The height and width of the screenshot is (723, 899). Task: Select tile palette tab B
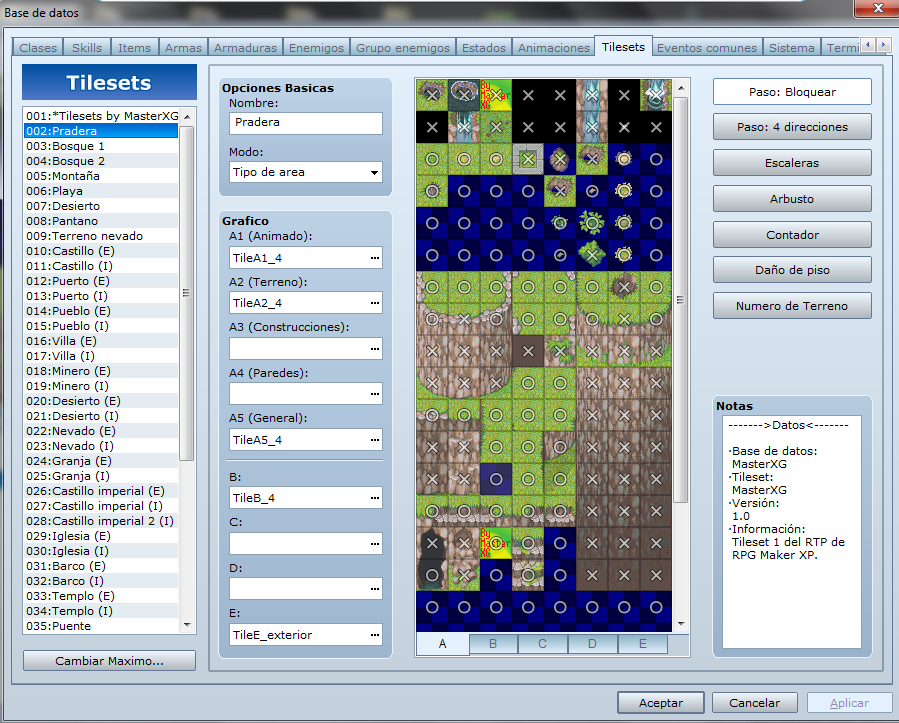[x=493, y=643]
